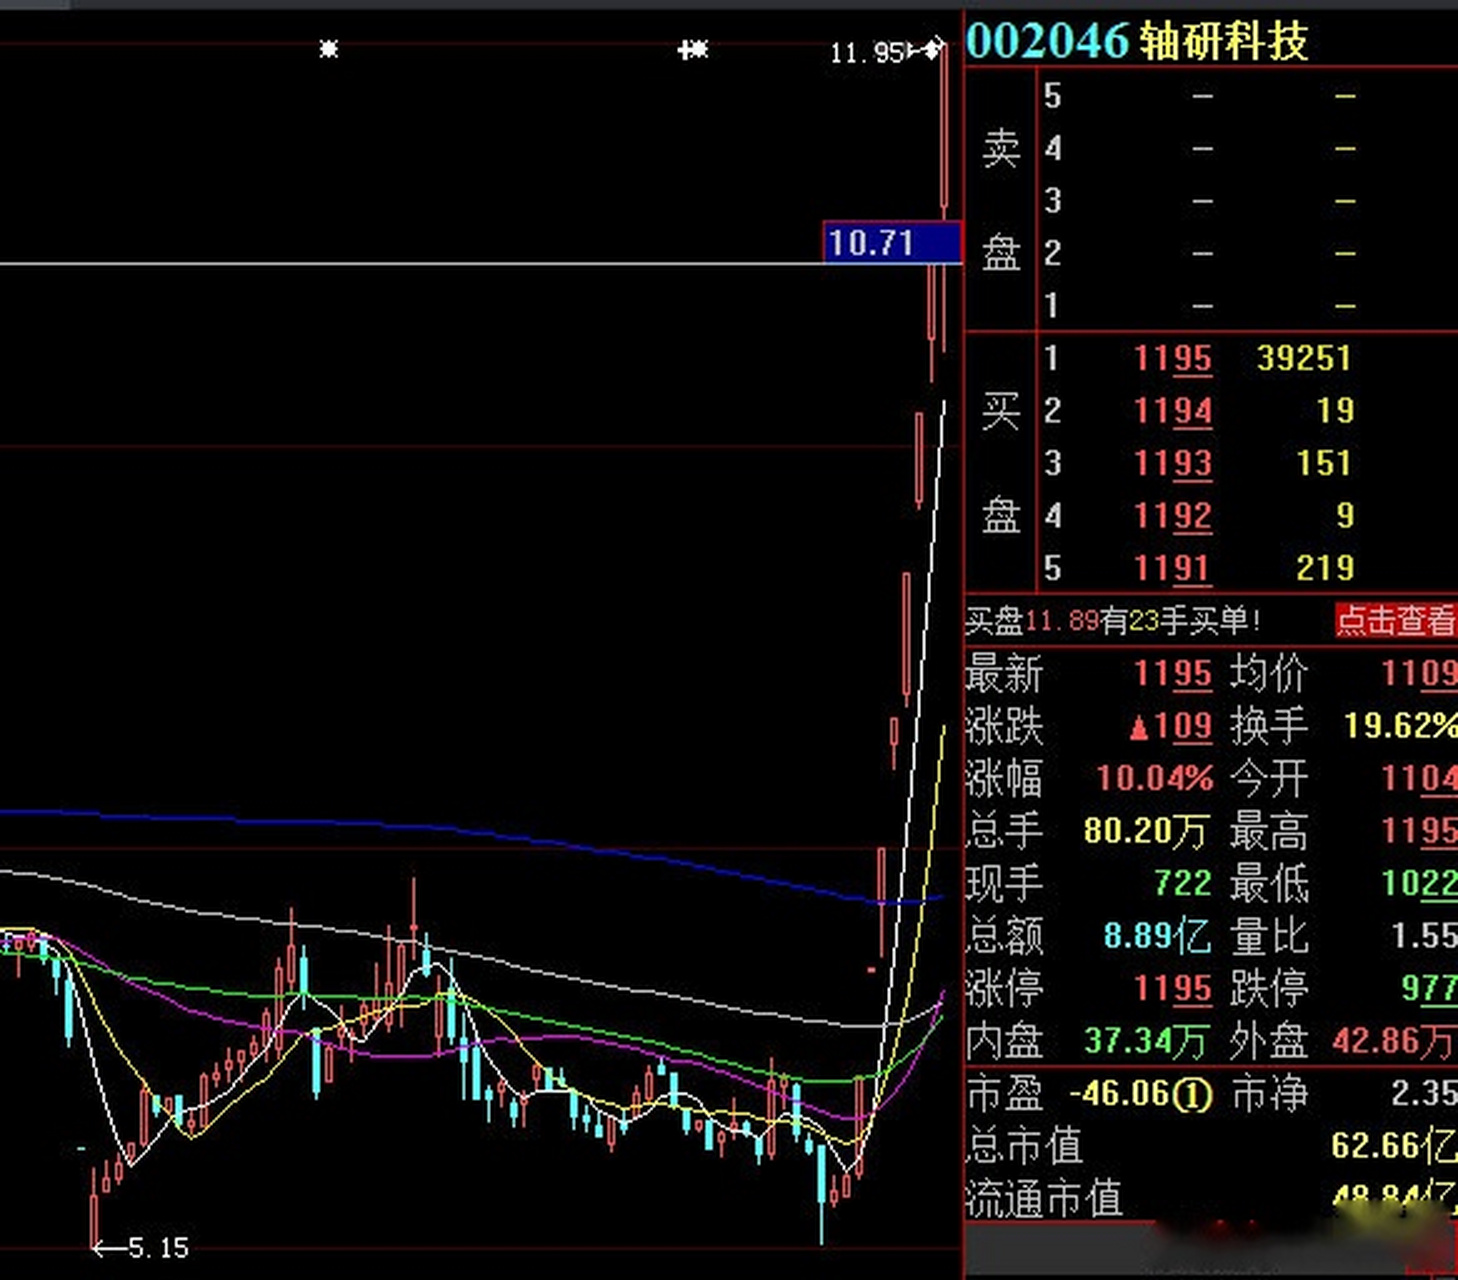
Task: Click the 现手 value 722
Action: pos(1182,883)
